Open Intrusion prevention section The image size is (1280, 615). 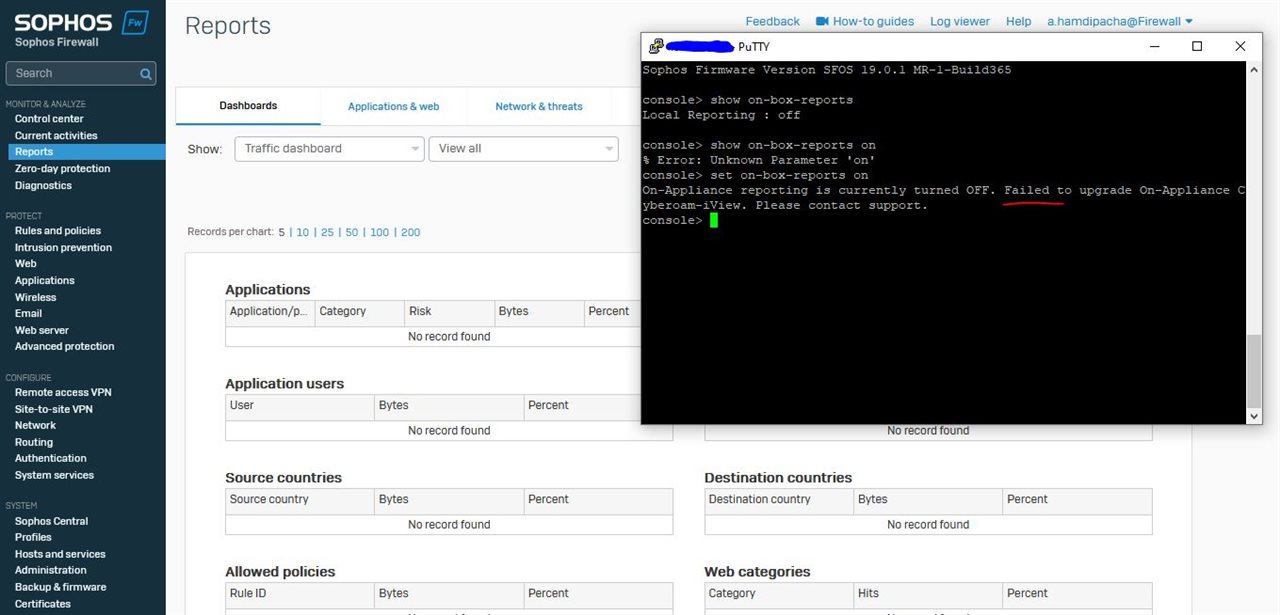tap(63, 248)
